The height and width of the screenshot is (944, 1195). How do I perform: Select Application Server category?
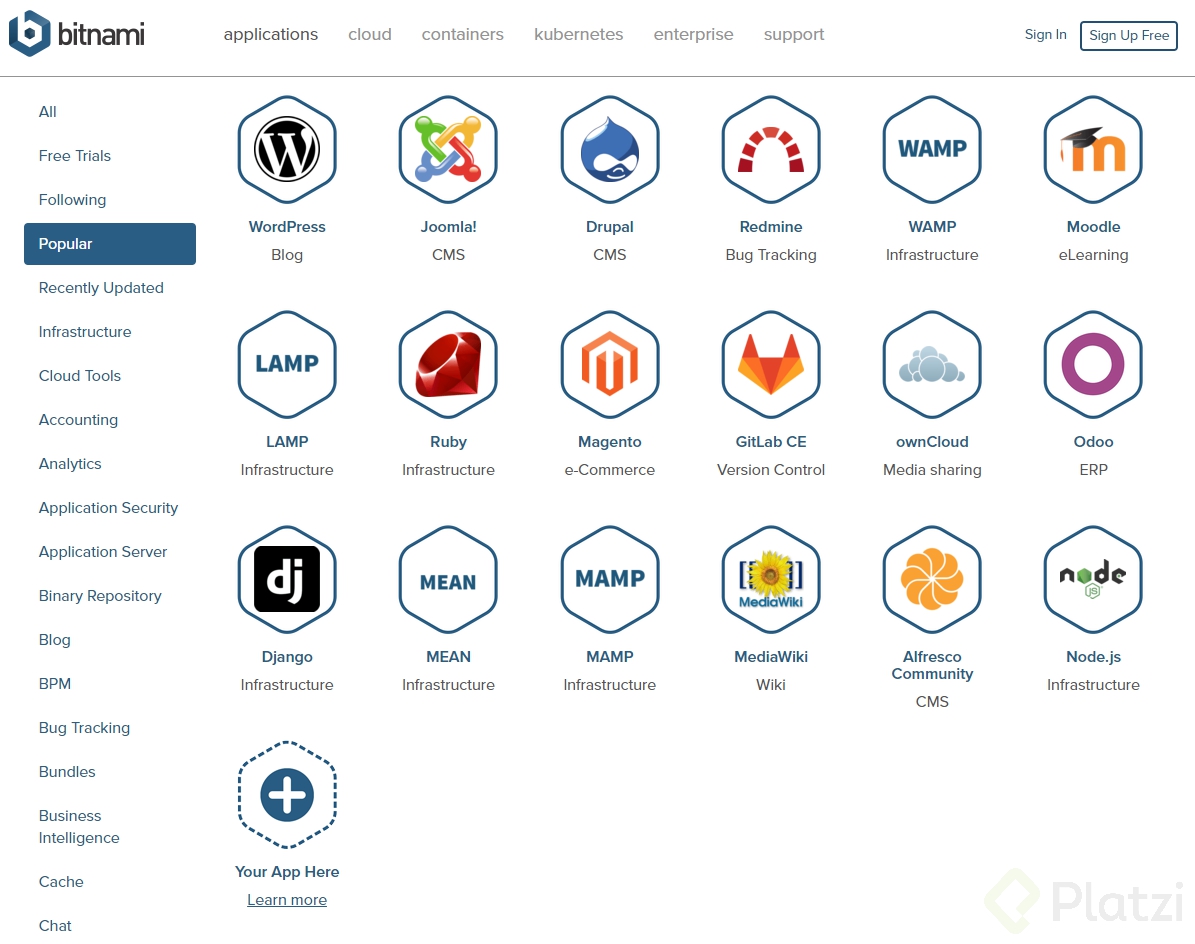[x=103, y=552]
